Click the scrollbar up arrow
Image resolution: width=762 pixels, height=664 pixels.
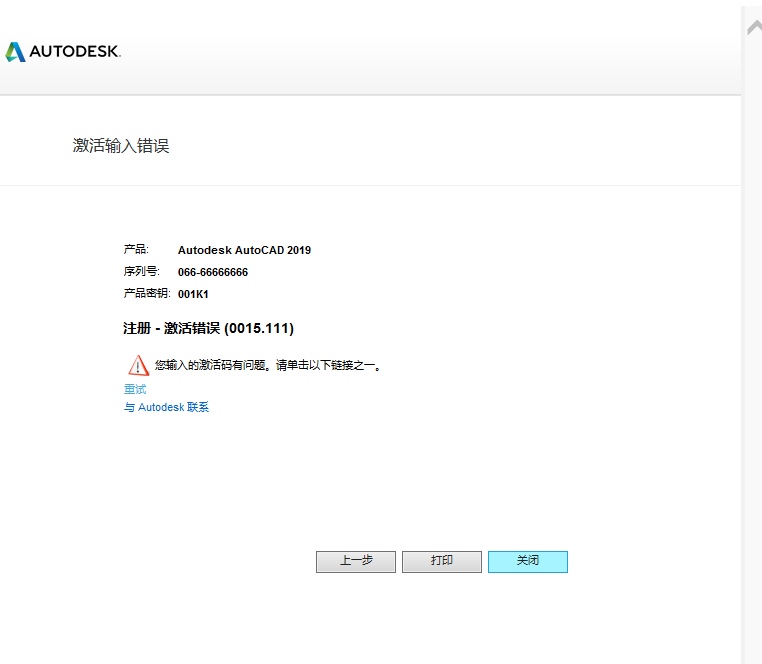755,27
